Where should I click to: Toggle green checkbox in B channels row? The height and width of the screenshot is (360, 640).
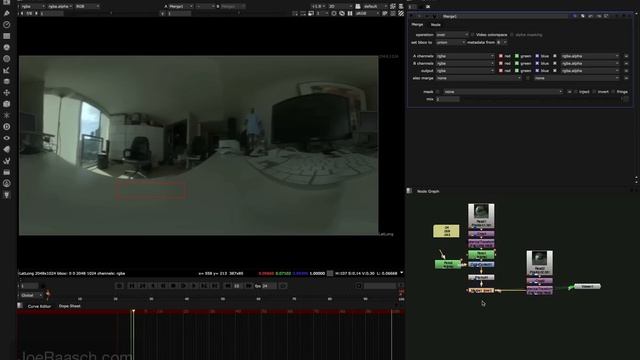pyautogui.click(x=517, y=63)
